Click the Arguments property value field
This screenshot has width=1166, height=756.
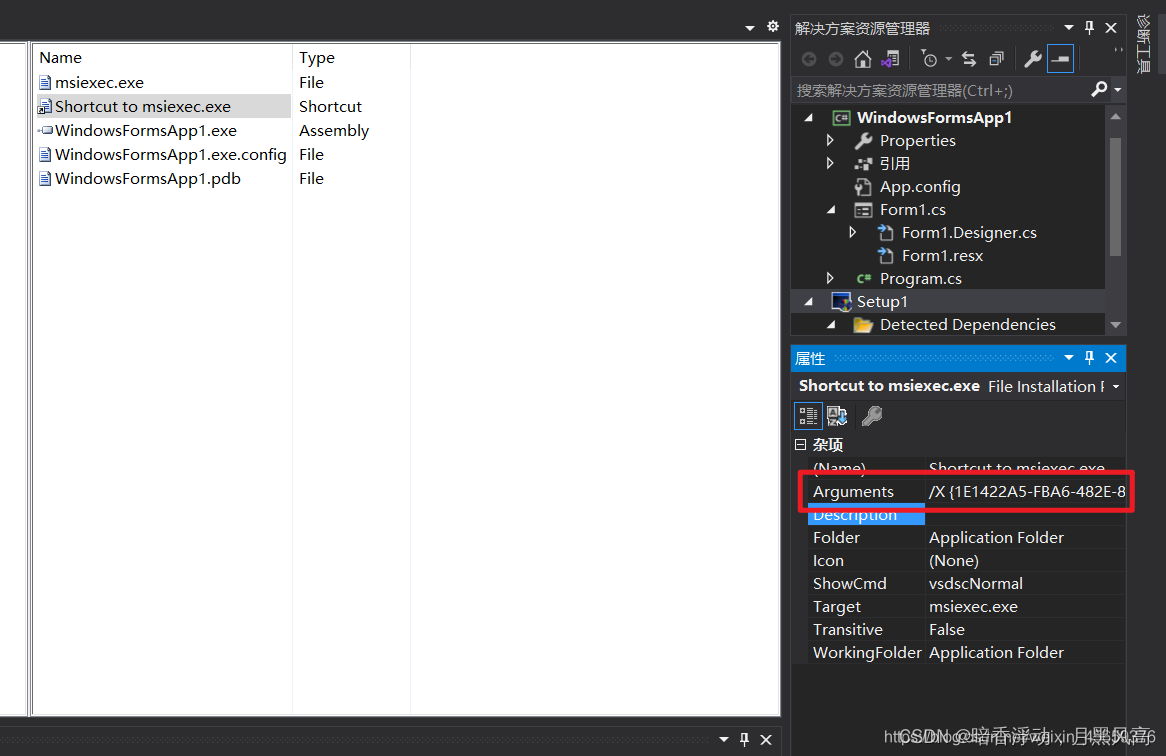click(1026, 491)
